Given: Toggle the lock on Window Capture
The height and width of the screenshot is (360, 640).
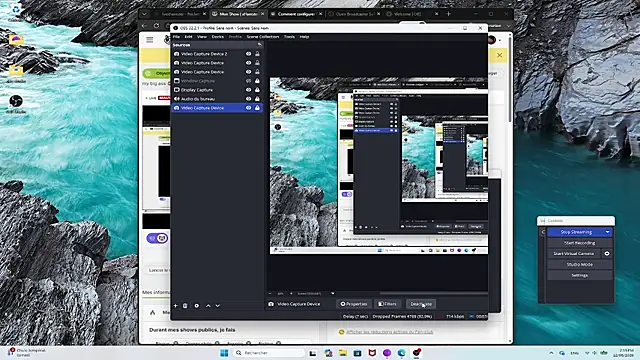Looking at the screenshot, I should click(x=257, y=81).
